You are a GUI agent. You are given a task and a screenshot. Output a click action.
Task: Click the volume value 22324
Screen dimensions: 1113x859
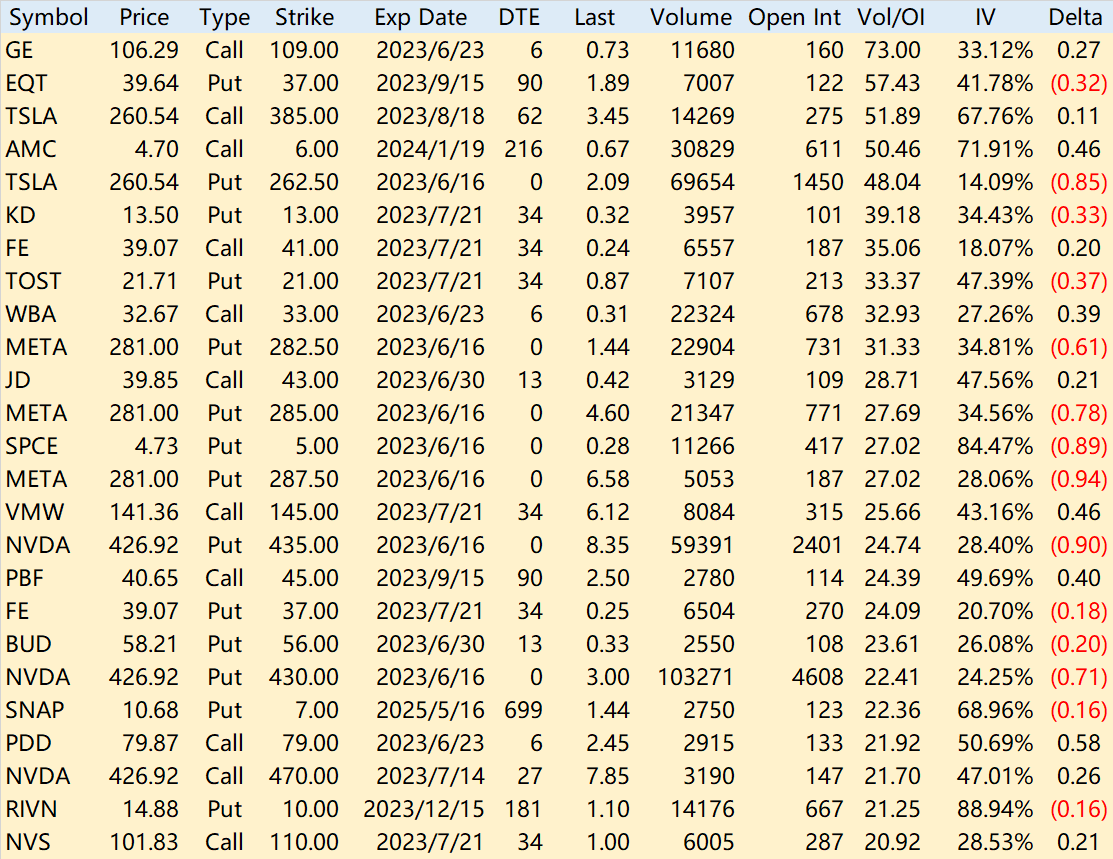pos(702,314)
